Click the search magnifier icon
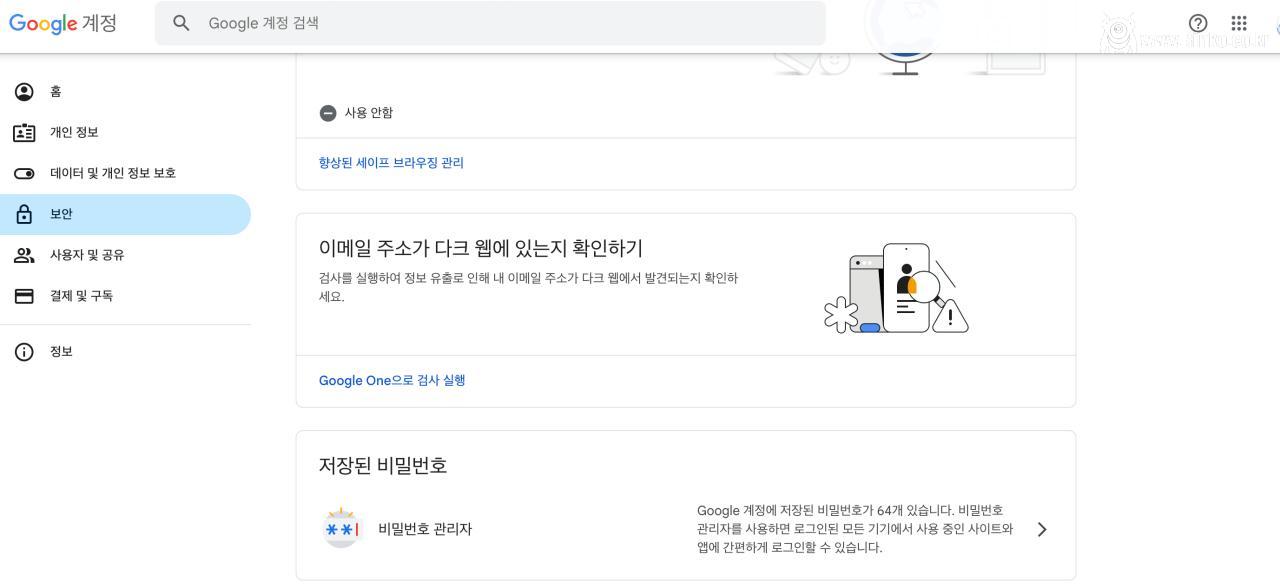This screenshot has width=1280, height=588. (x=181, y=23)
